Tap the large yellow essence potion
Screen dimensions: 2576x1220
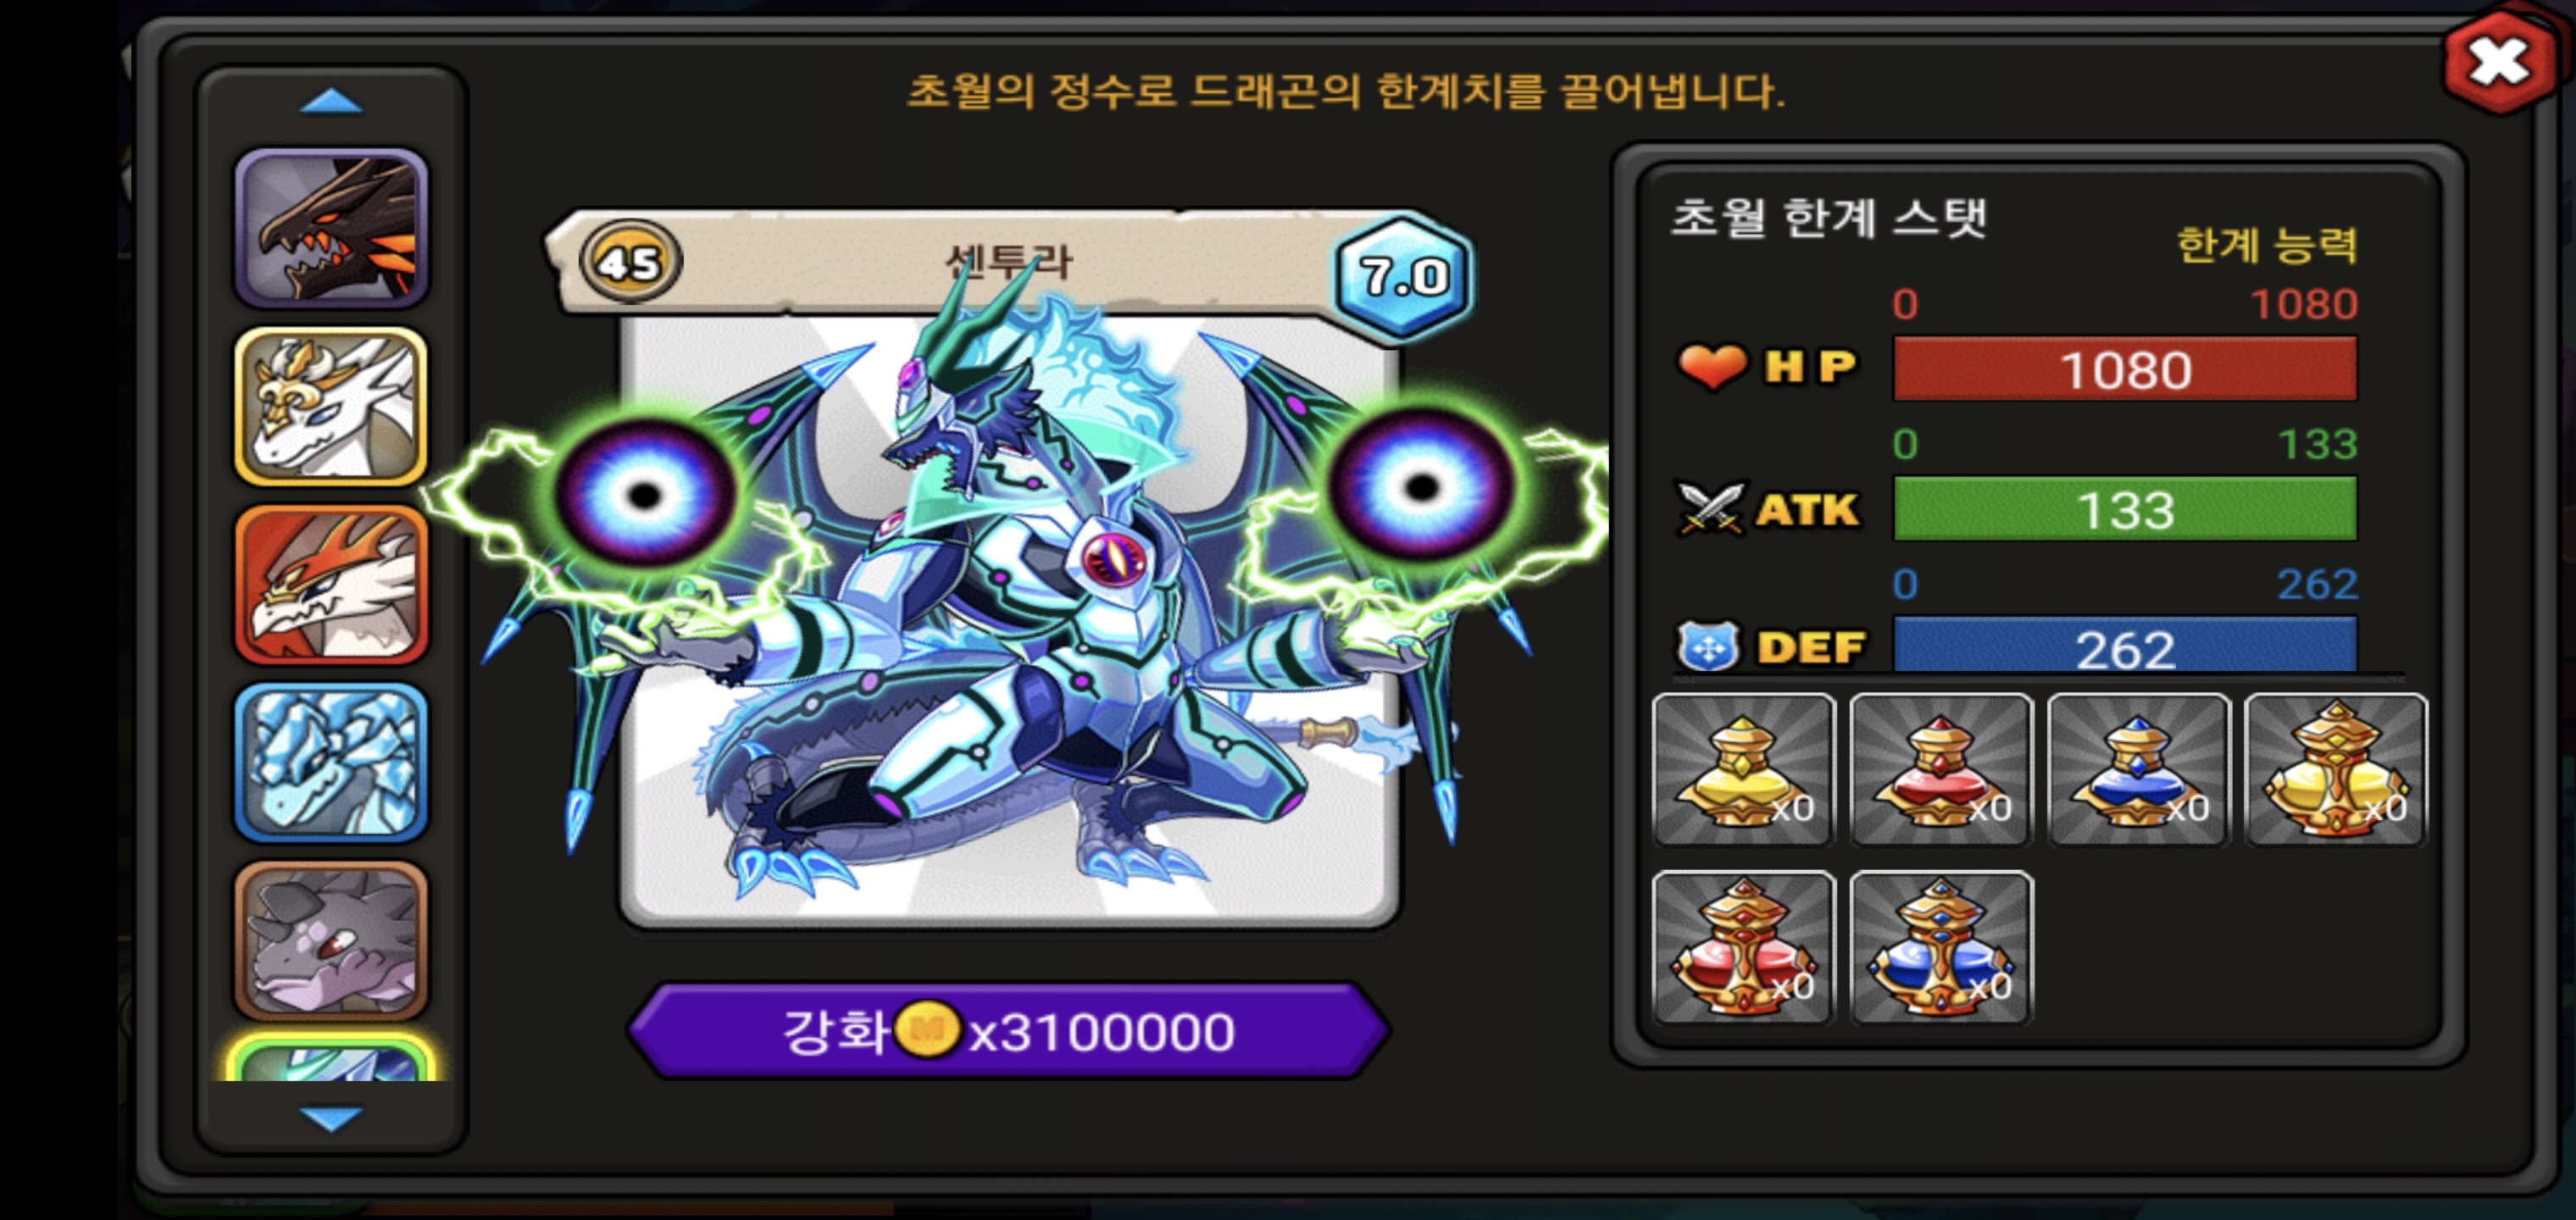(x=2335, y=770)
